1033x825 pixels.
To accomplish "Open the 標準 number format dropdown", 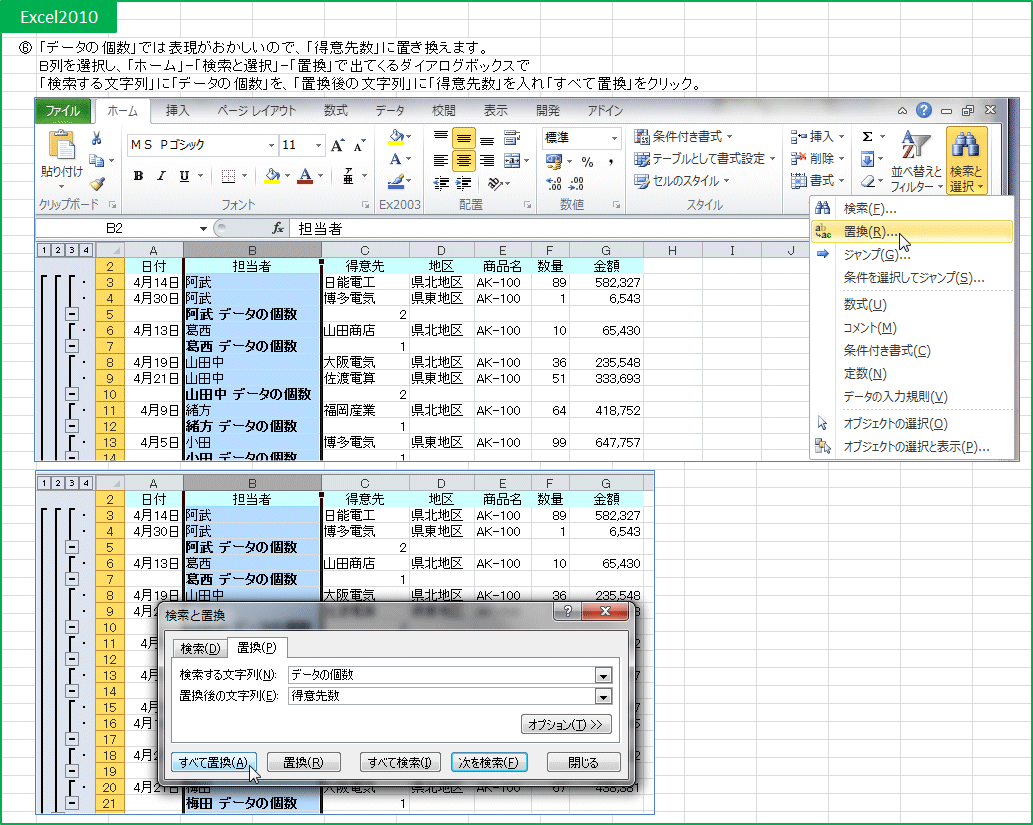I will click(613, 138).
